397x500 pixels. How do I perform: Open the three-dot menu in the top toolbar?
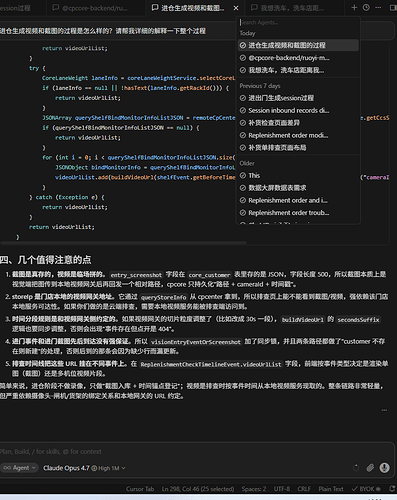pos(378,7)
